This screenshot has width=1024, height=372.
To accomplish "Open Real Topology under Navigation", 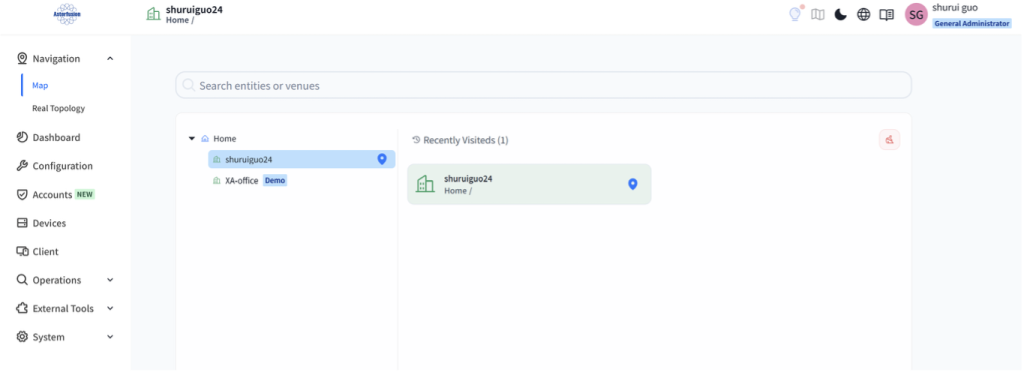I will pyautogui.click(x=59, y=108).
